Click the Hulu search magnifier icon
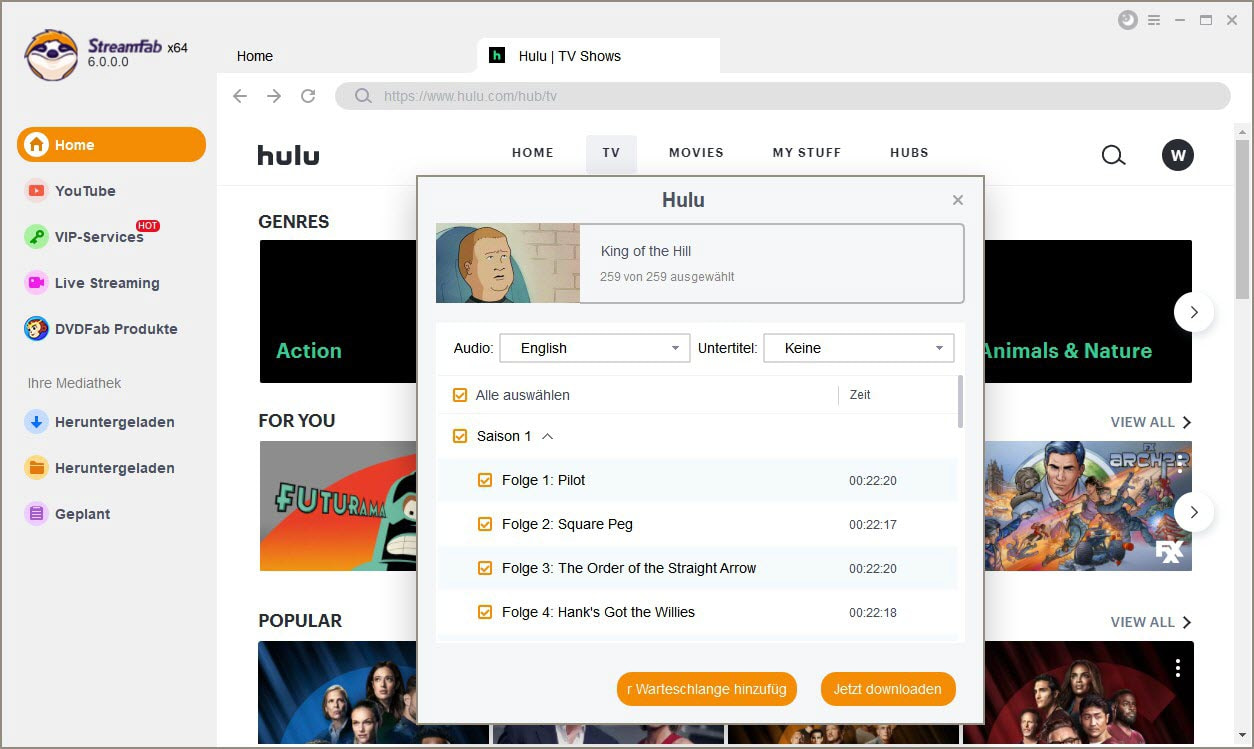The height and width of the screenshot is (749, 1254). [x=1113, y=155]
